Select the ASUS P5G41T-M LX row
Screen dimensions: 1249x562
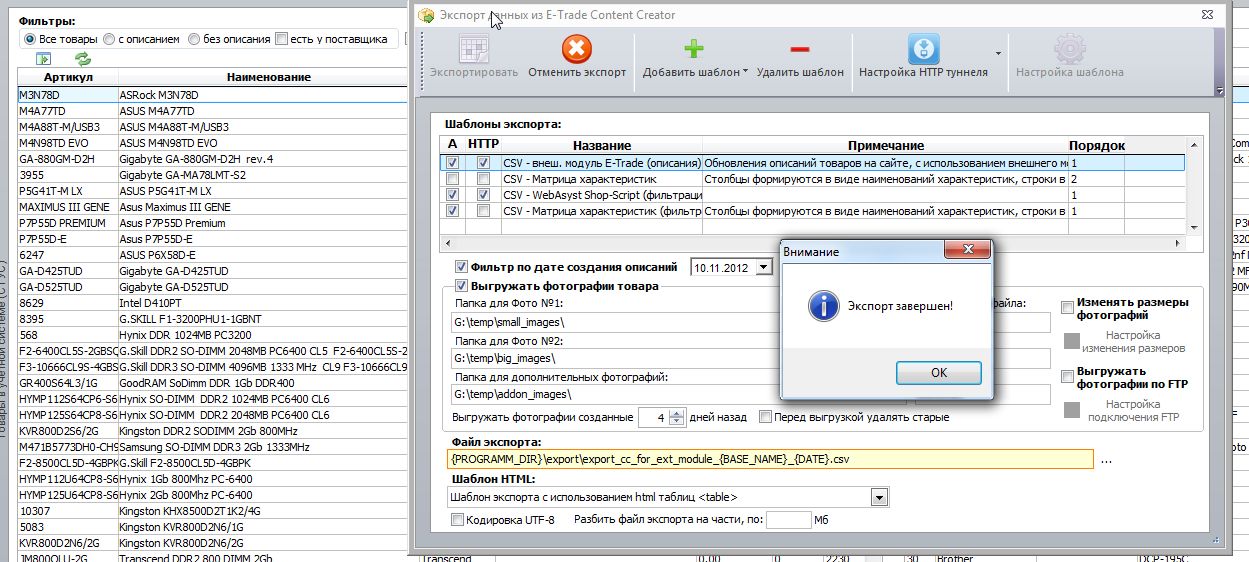pos(213,190)
